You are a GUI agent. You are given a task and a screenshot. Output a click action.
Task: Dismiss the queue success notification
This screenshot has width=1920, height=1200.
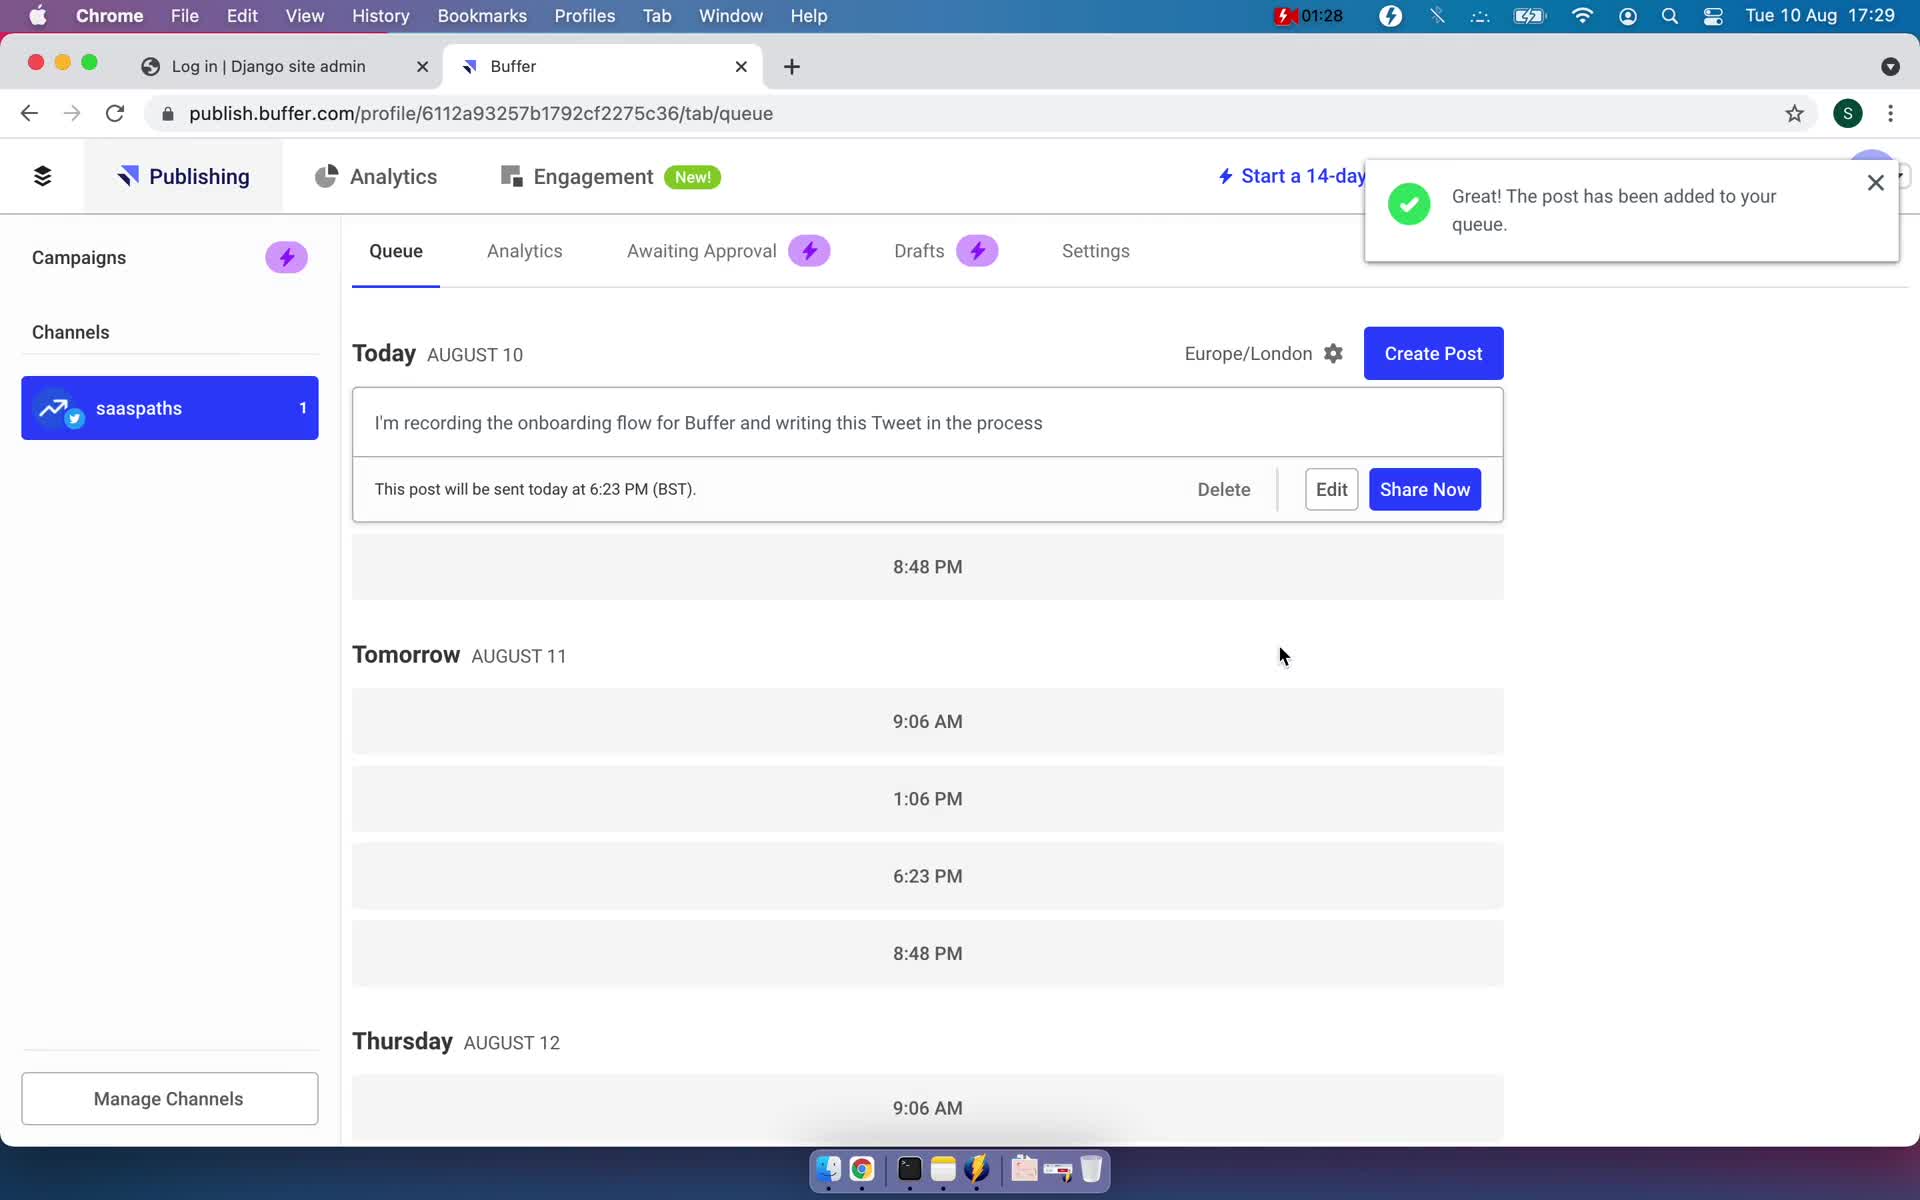[x=1875, y=183]
